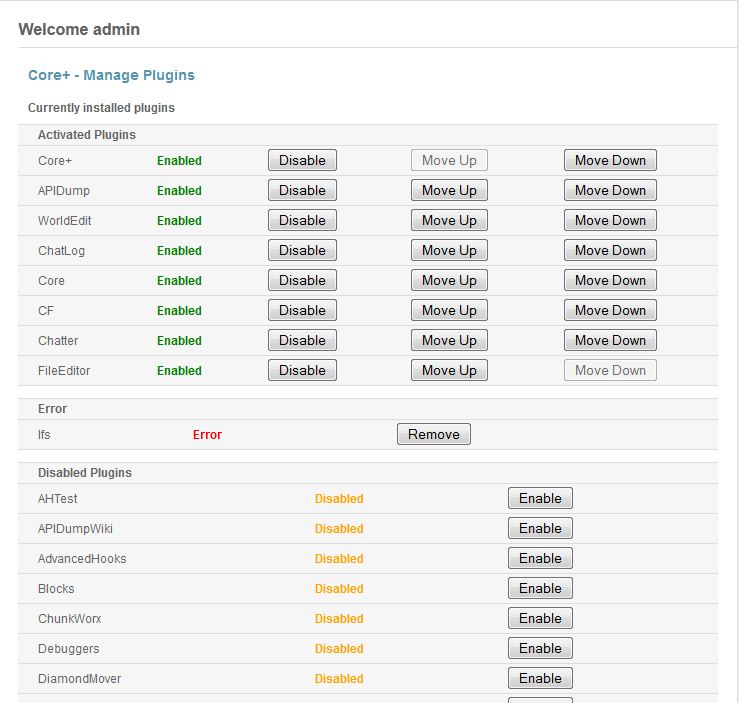Move the FileEditor plugin up

(x=449, y=370)
